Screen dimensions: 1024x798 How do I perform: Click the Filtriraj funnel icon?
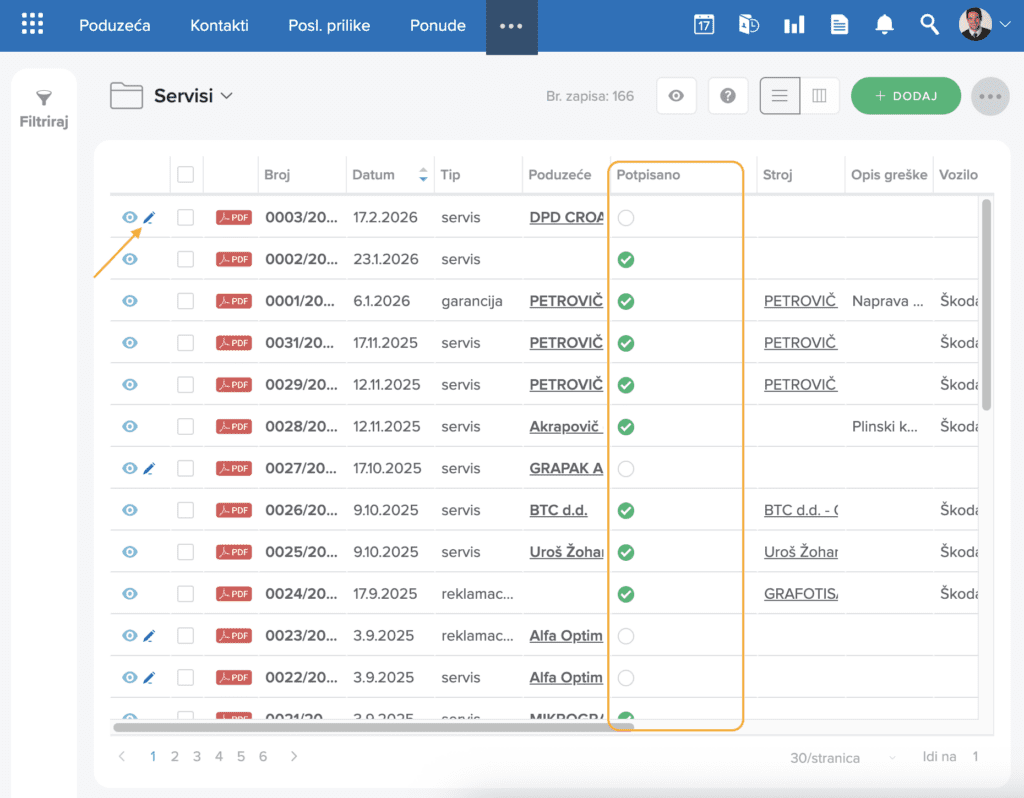click(44, 99)
